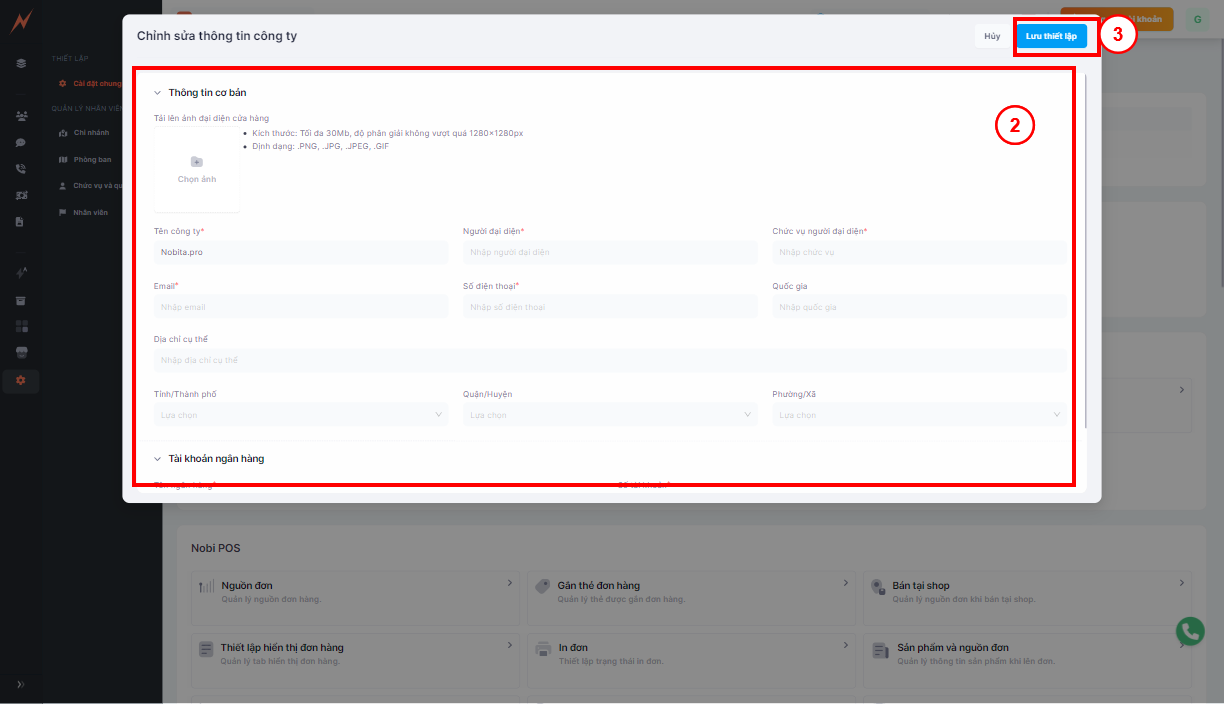This screenshot has height=704, width=1224.
Task: Click the Email input field
Action: tap(300, 307)
